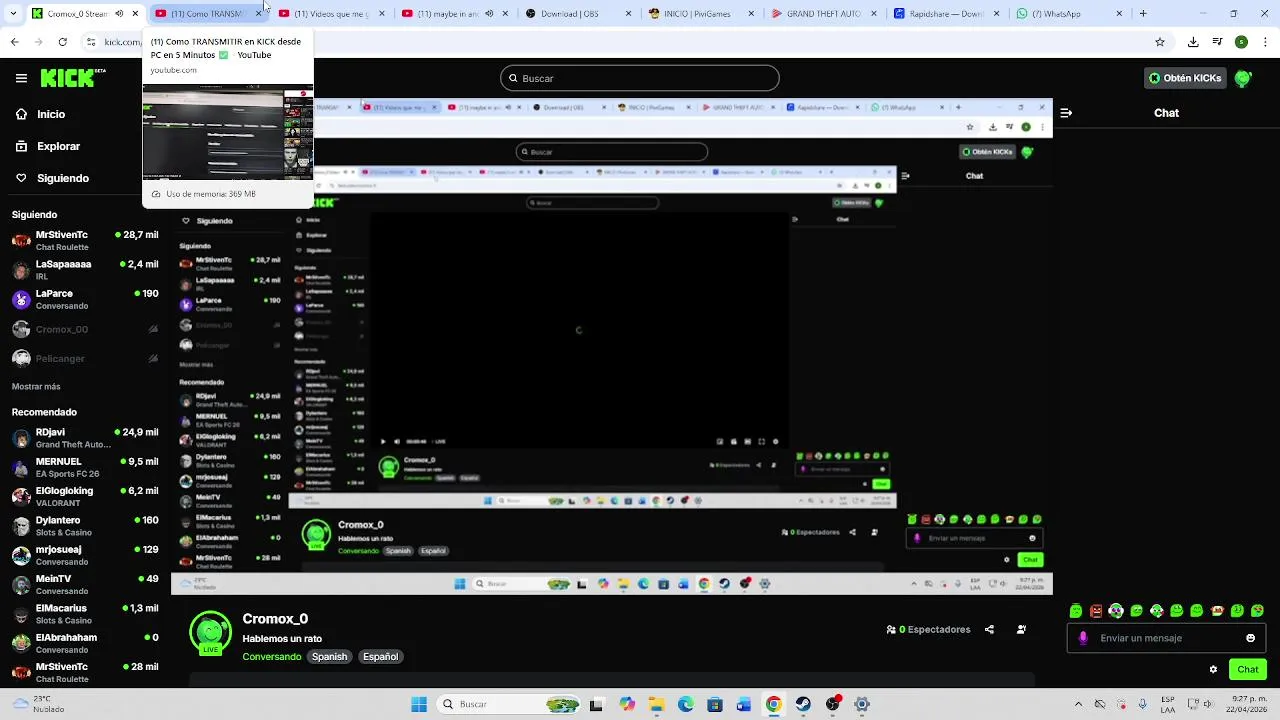Open chat settings gear icon
Screen dimensions: 1280x720
click(x=1213, y=670)
